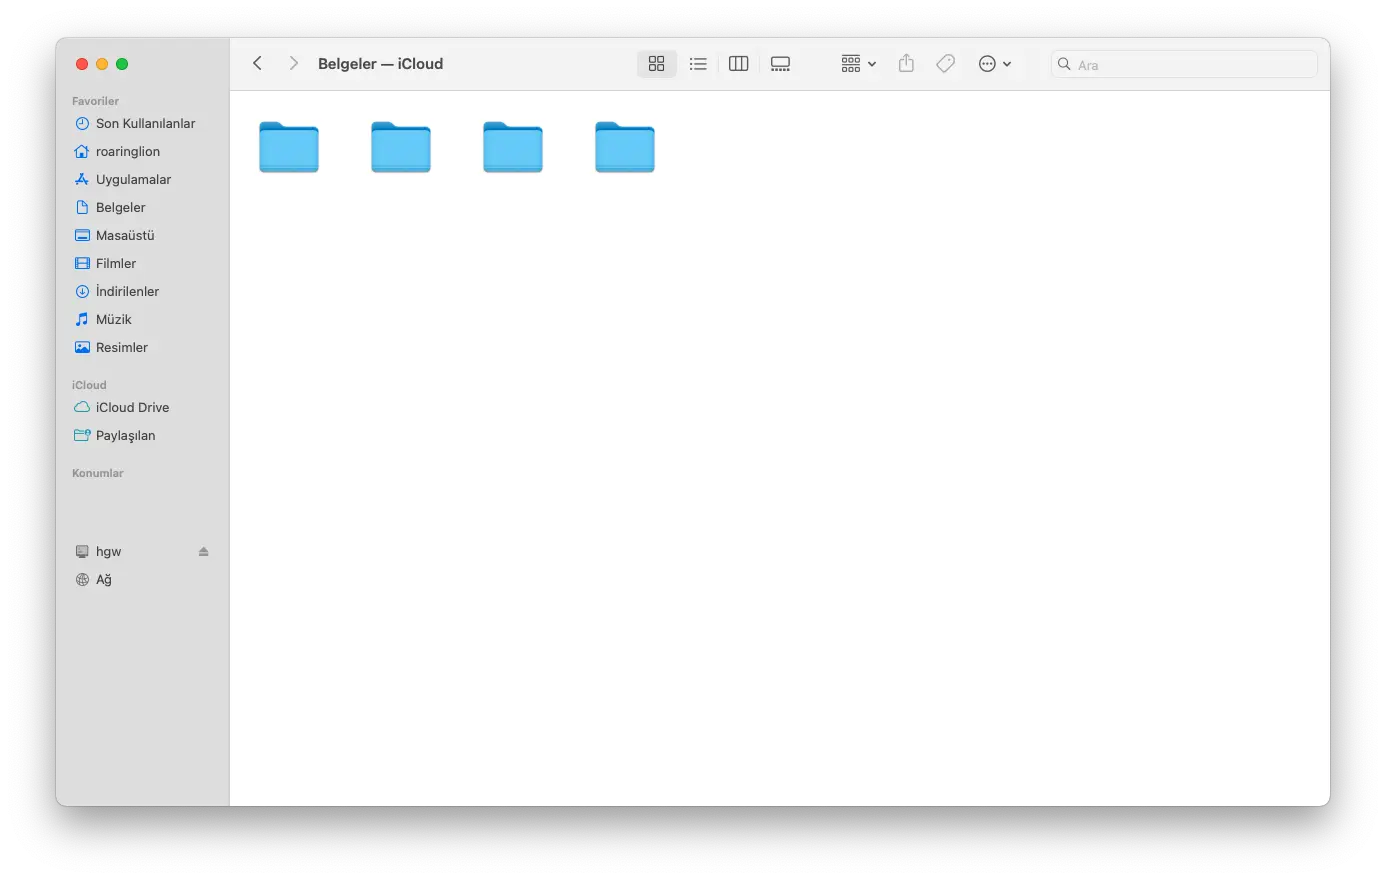Image resolution: width=1386 pixels, height=880 pixels.
Task: Click the Konumlar section header
Action: click(98, 473)
